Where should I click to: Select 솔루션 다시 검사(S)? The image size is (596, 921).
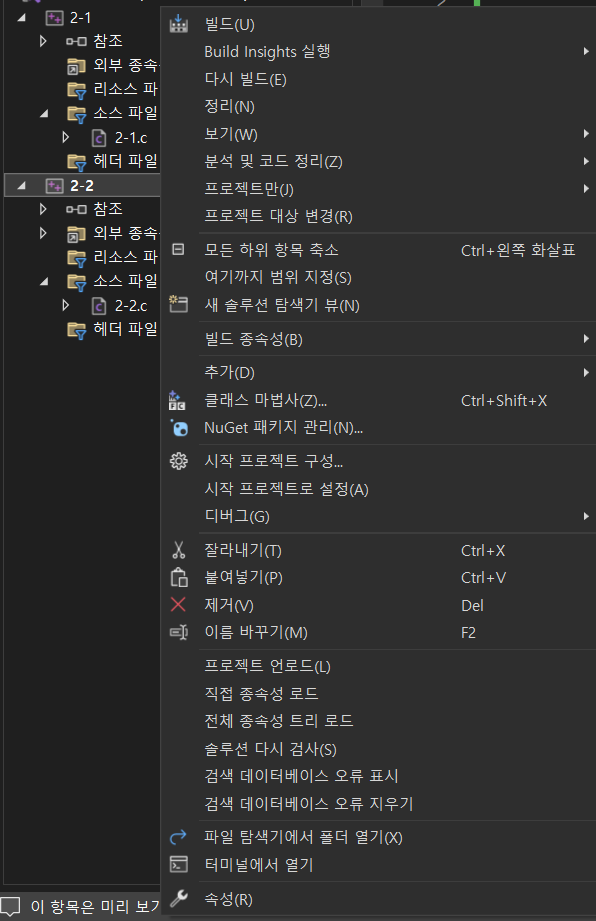click(x=378, y=749)
